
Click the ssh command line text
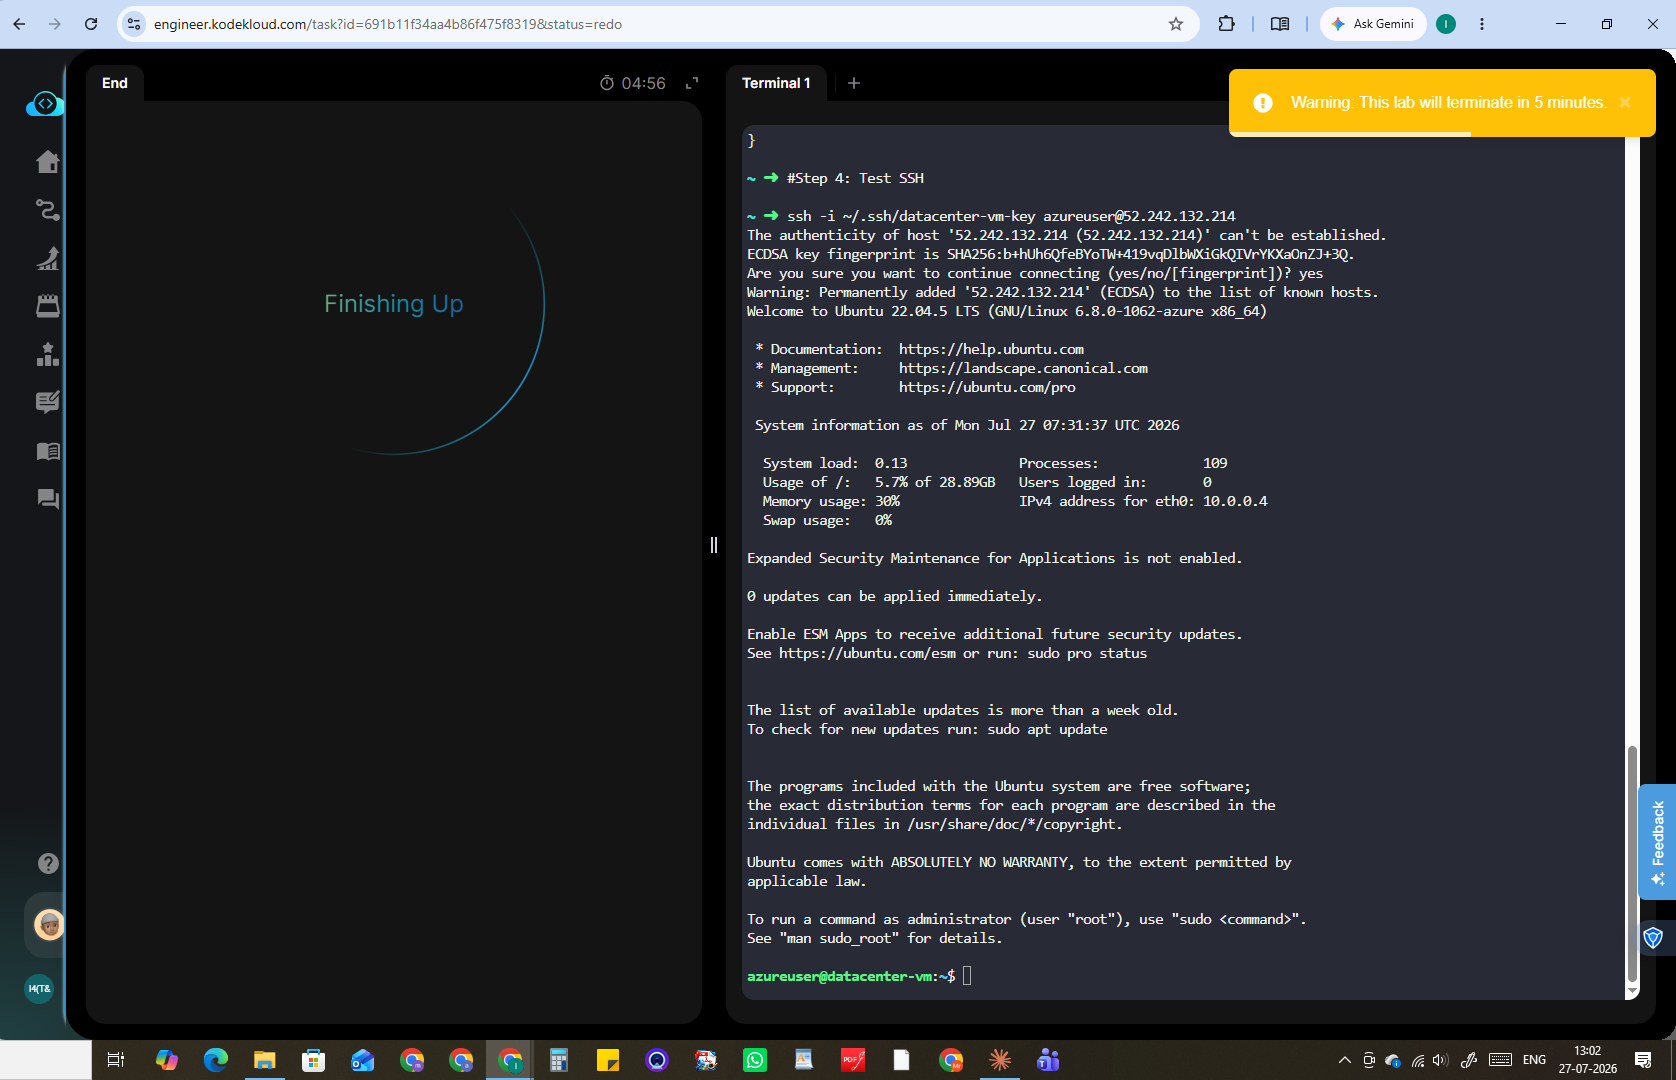tap(1011, 216)
